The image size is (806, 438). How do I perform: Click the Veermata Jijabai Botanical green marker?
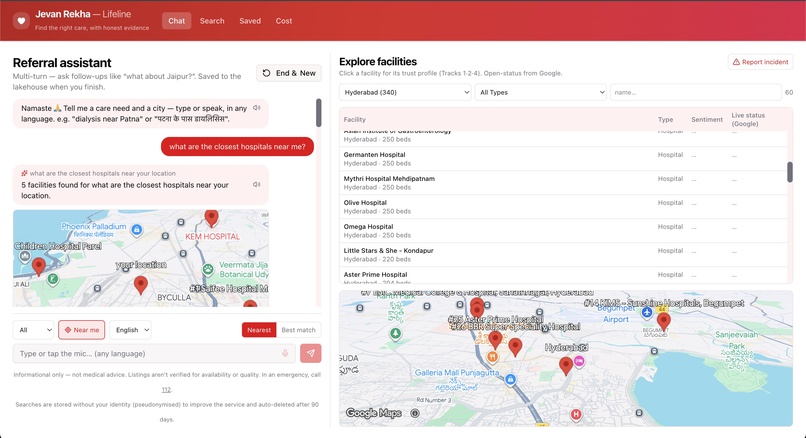pyautogui.click(x=208, y=269)
